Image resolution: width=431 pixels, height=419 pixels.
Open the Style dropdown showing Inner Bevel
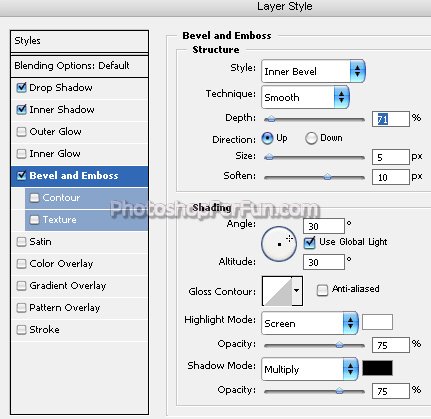click(313, 71)
